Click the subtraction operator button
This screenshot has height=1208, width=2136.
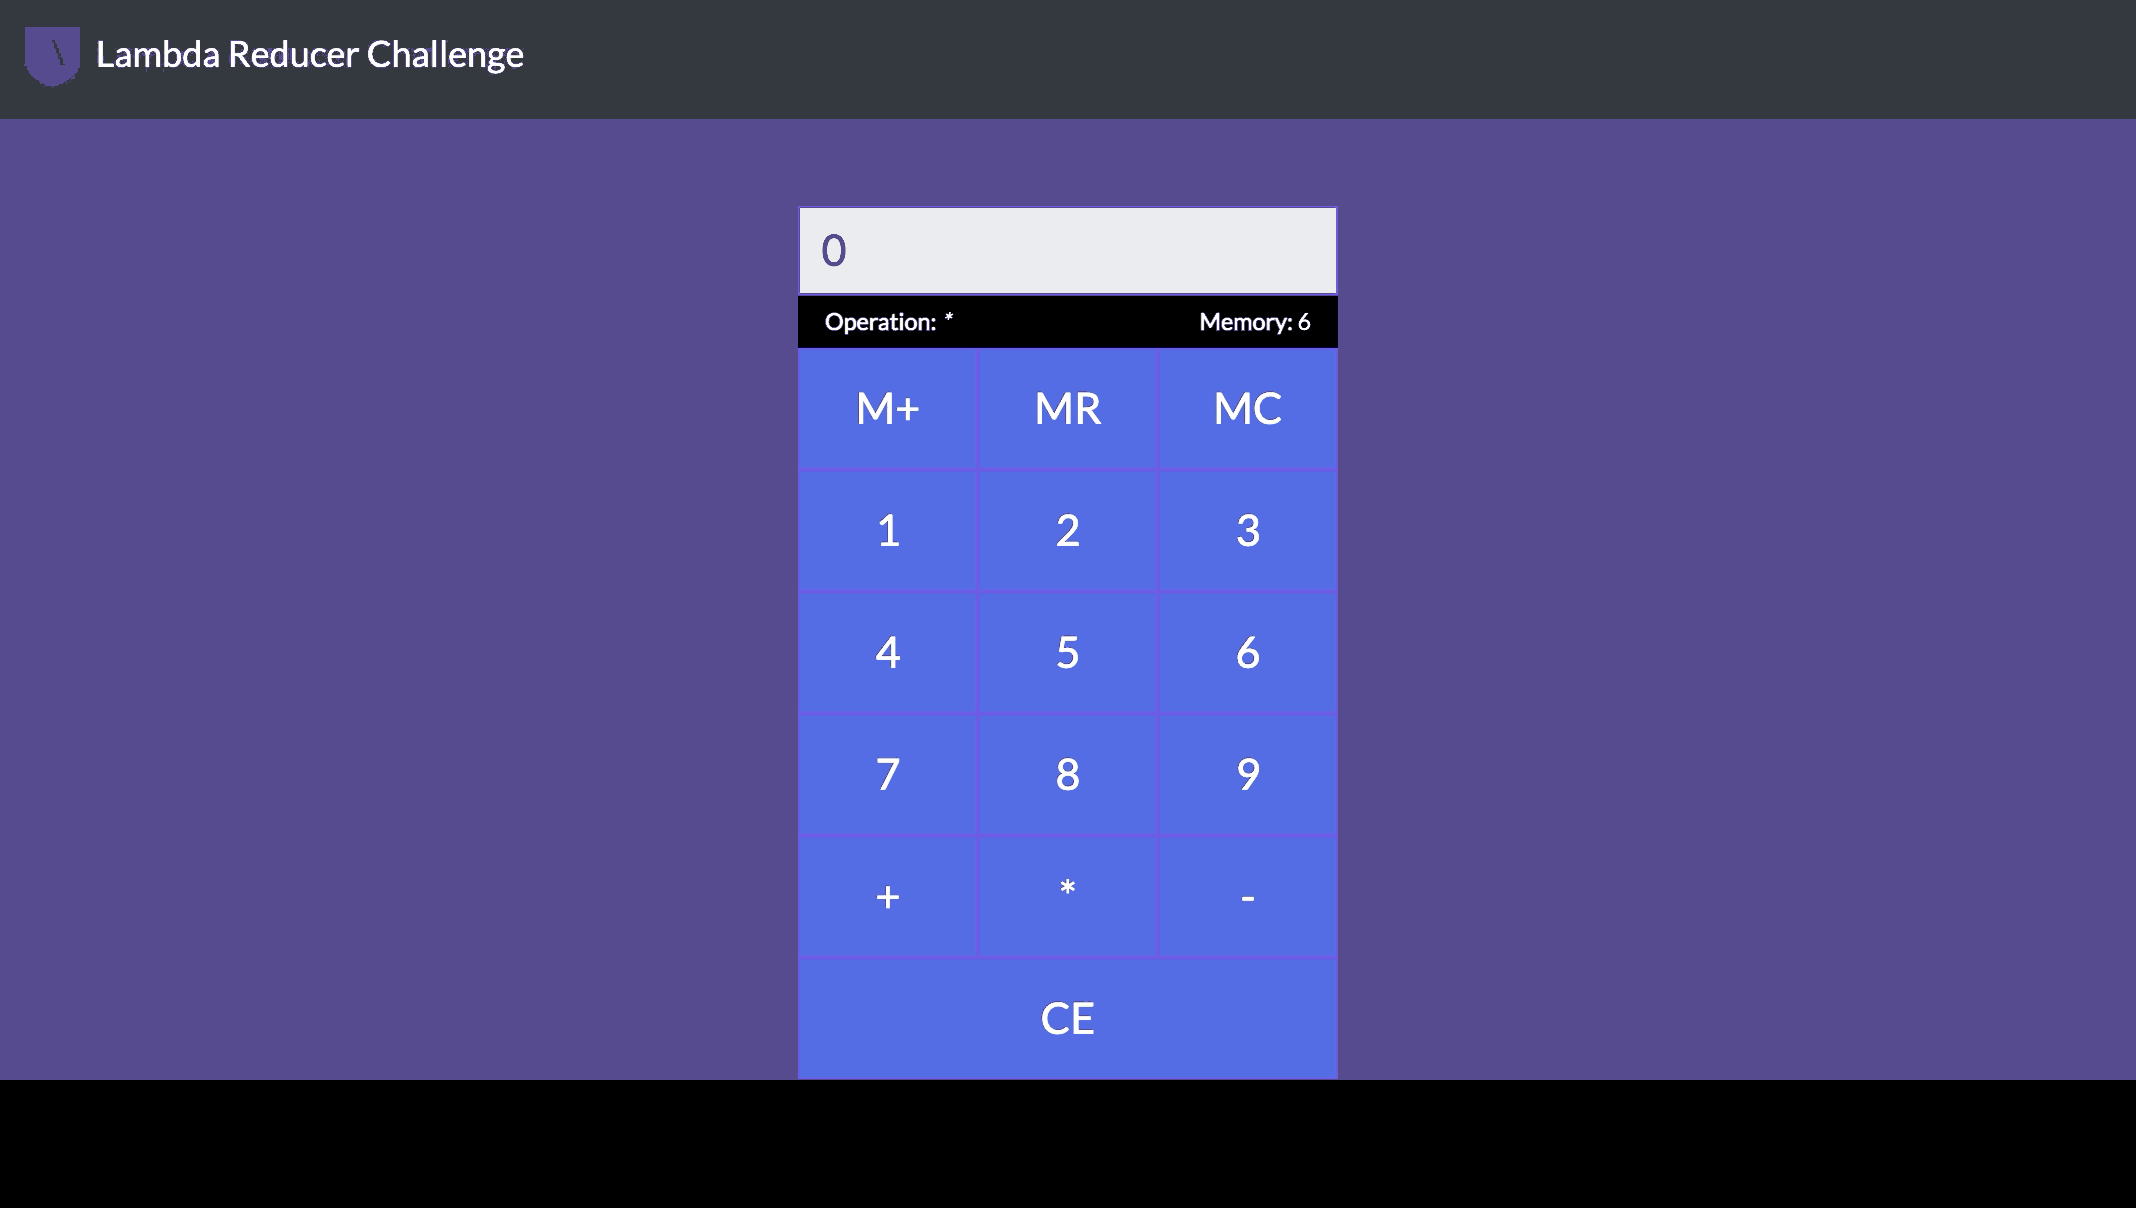1246,894
